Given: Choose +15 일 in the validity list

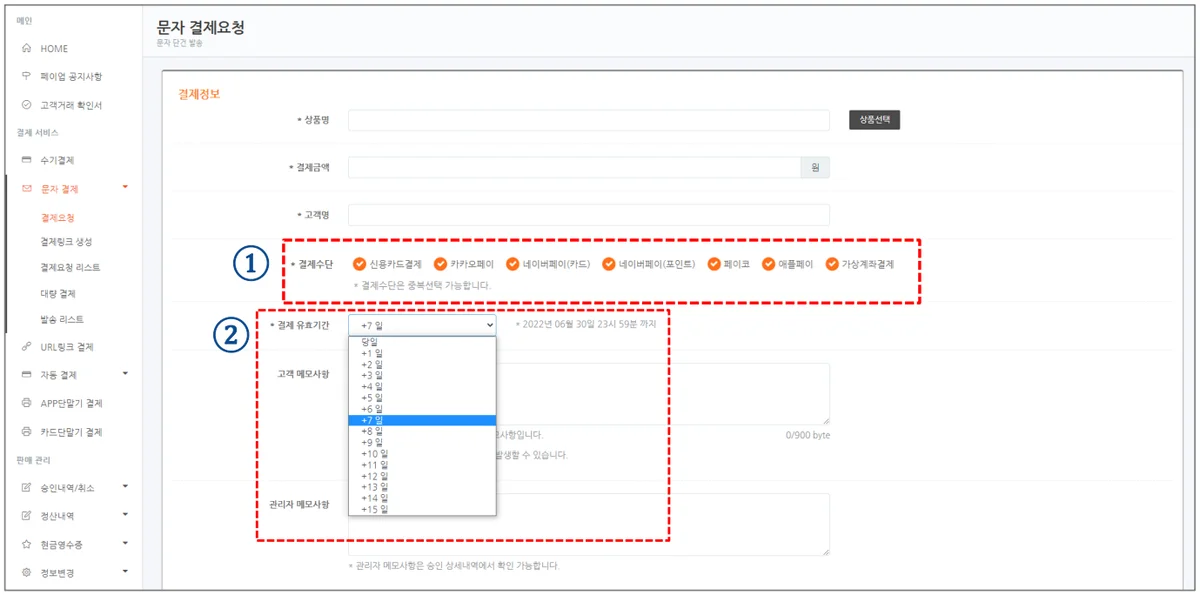Looking at the screenshot, I should (422, 509).
